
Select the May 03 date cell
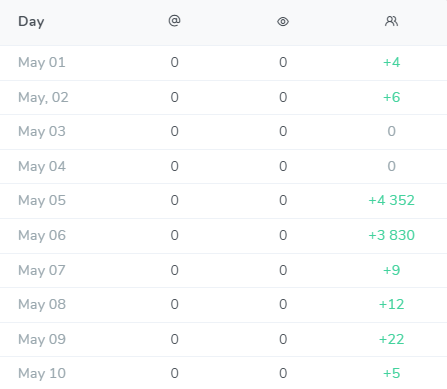pos(42,131)
